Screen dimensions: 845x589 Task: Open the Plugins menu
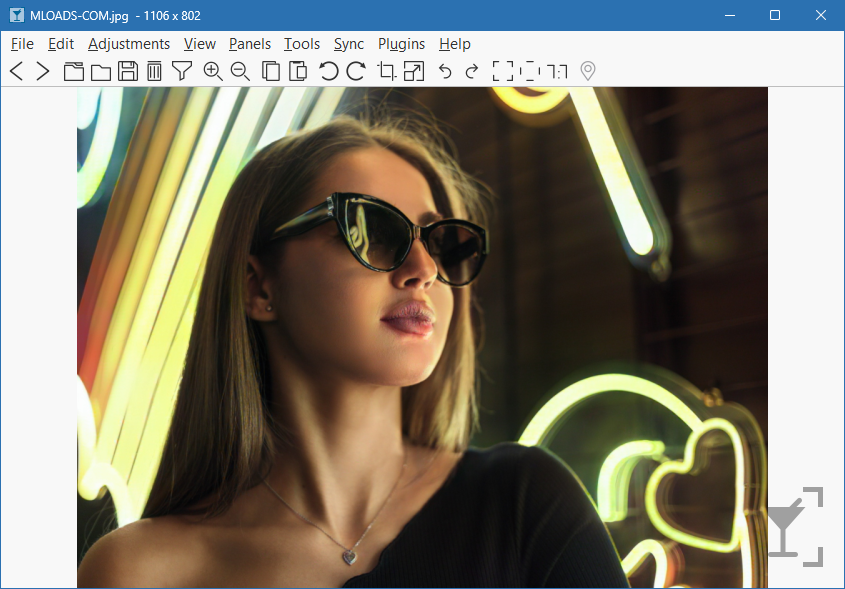tap(401, 44)
